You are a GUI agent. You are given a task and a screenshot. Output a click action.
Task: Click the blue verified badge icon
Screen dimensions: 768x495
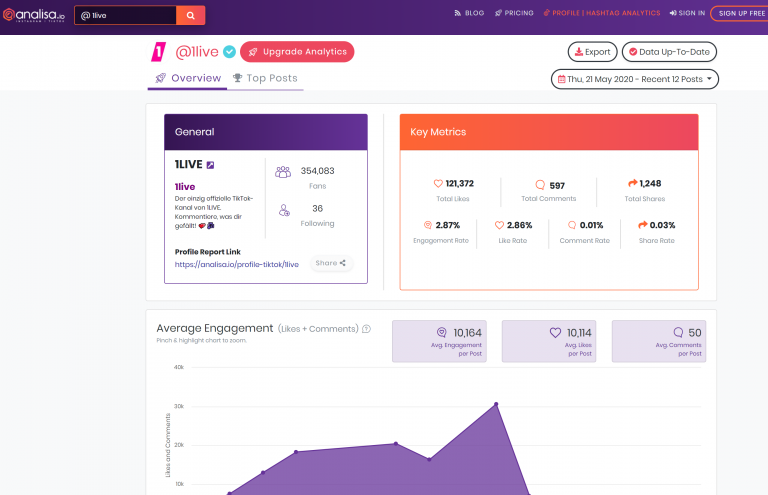pos(229,51)
